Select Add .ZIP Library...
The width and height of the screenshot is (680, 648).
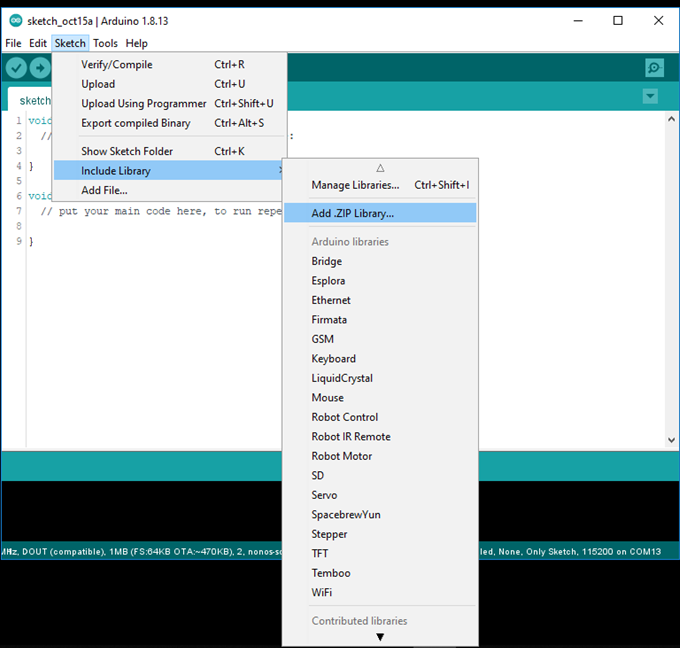[380, 213]
